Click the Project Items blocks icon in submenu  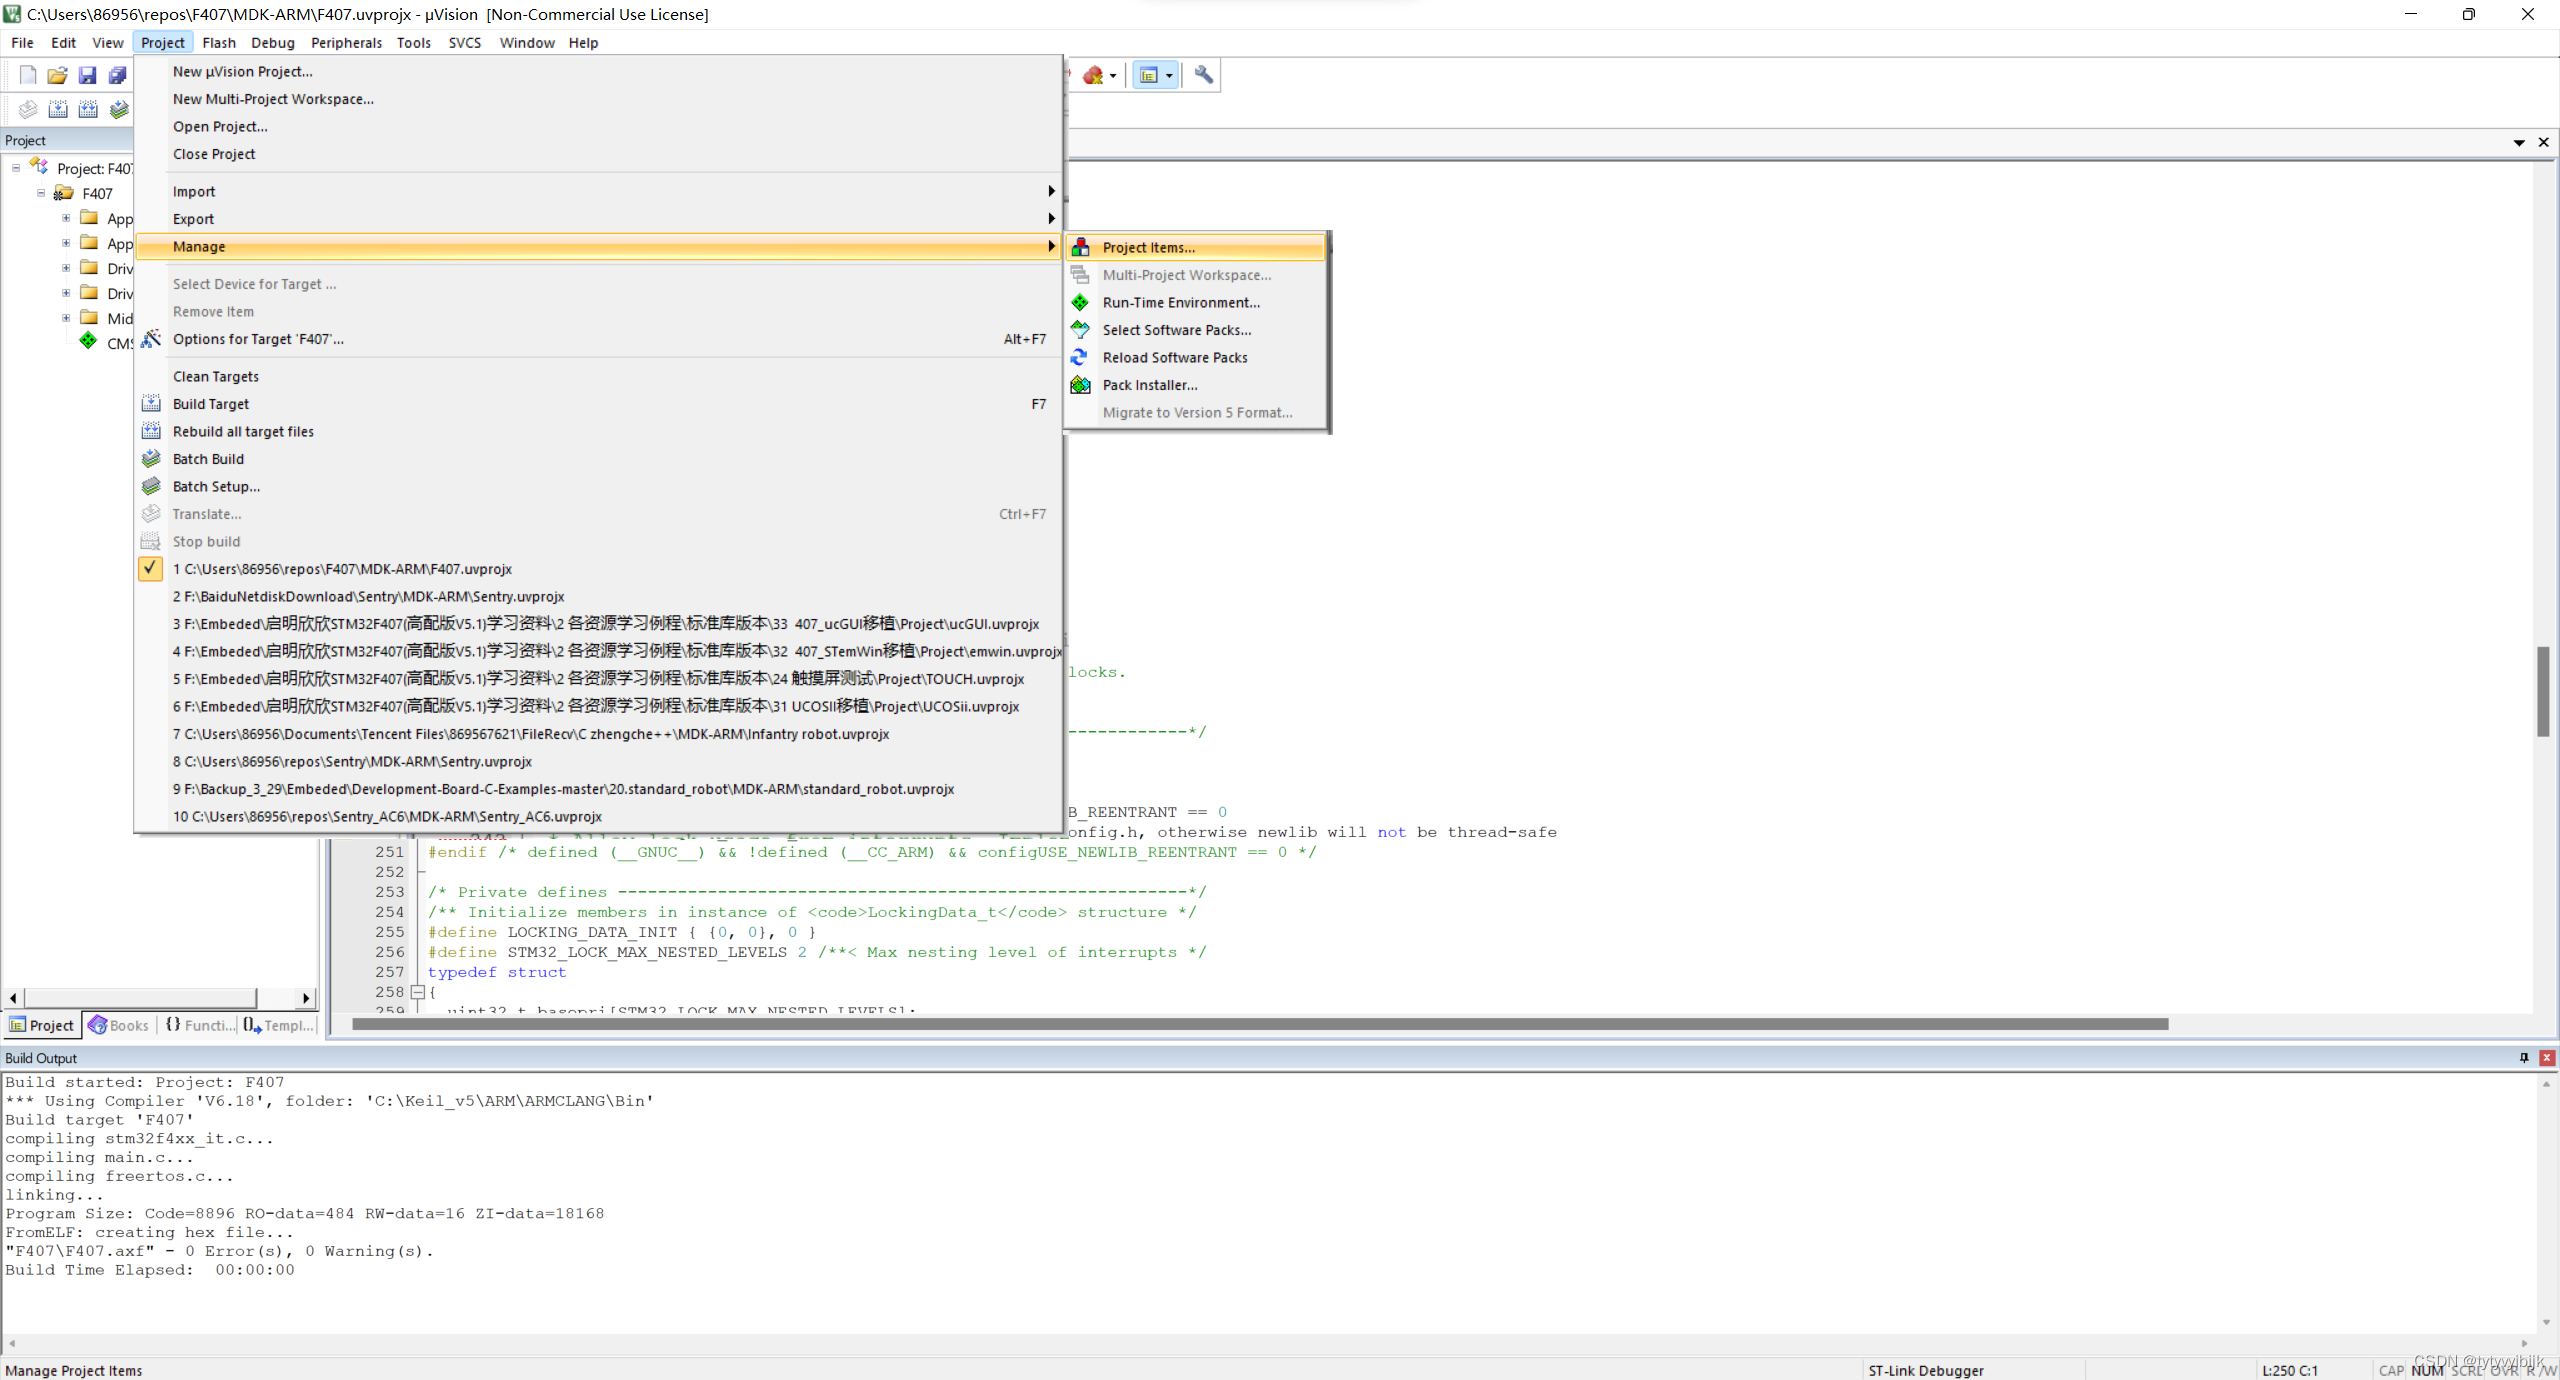(x=1080, y=247)
